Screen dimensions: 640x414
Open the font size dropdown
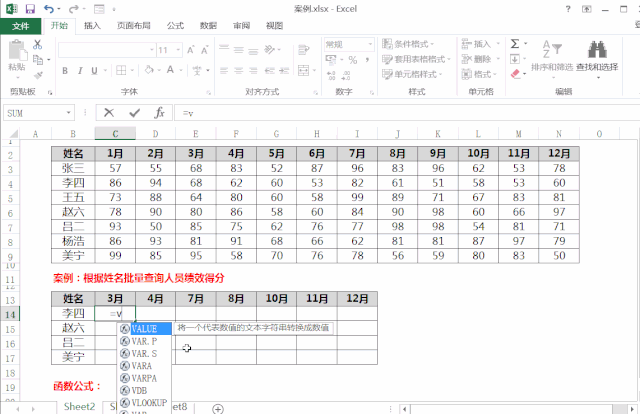click(x=178, y=50)
